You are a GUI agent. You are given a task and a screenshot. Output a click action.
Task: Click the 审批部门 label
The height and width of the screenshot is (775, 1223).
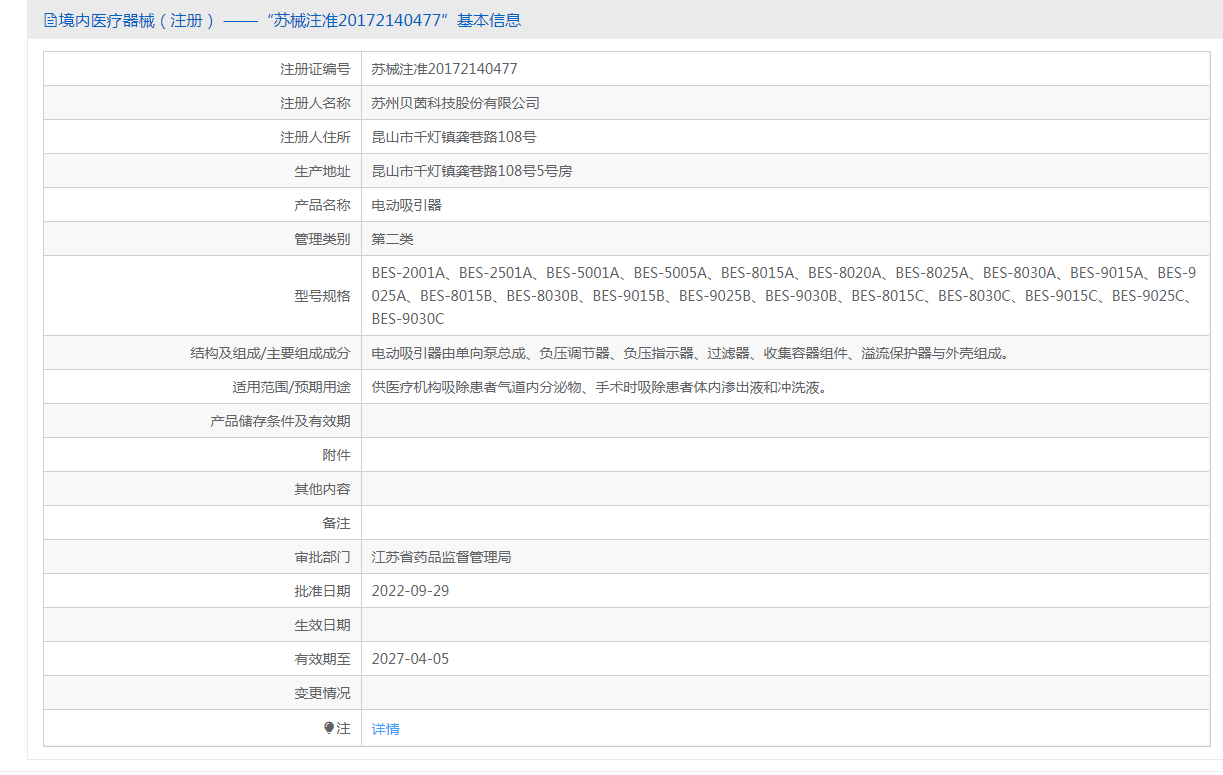322,557
